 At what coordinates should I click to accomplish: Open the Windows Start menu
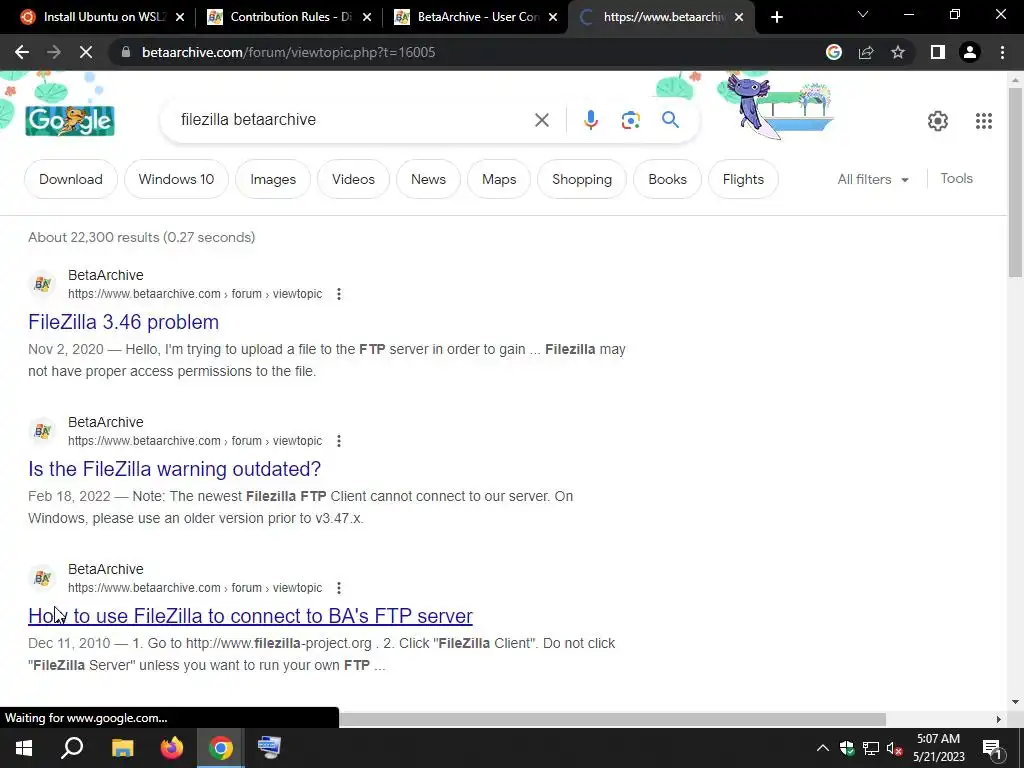(x=24, y=748)
